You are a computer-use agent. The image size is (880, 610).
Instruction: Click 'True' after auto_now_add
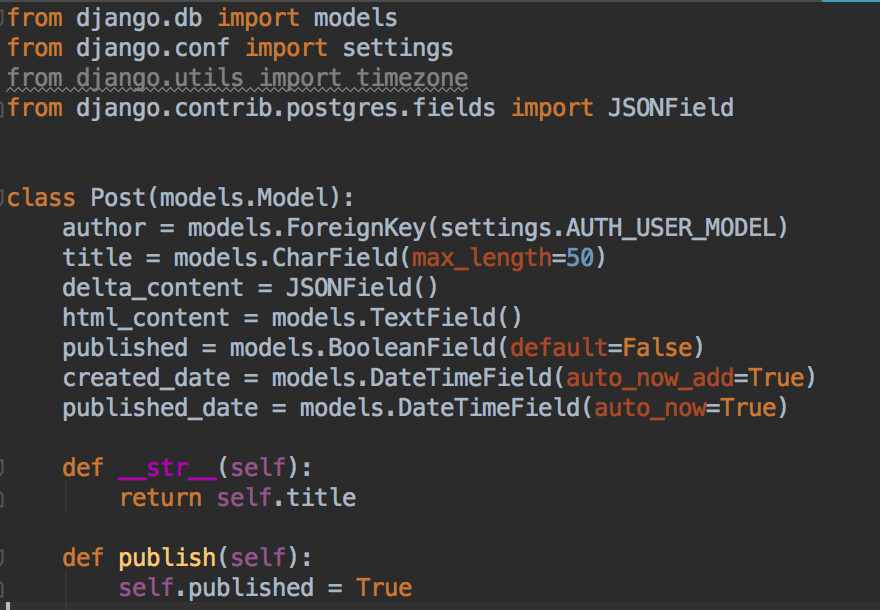(x=776, y=378)
